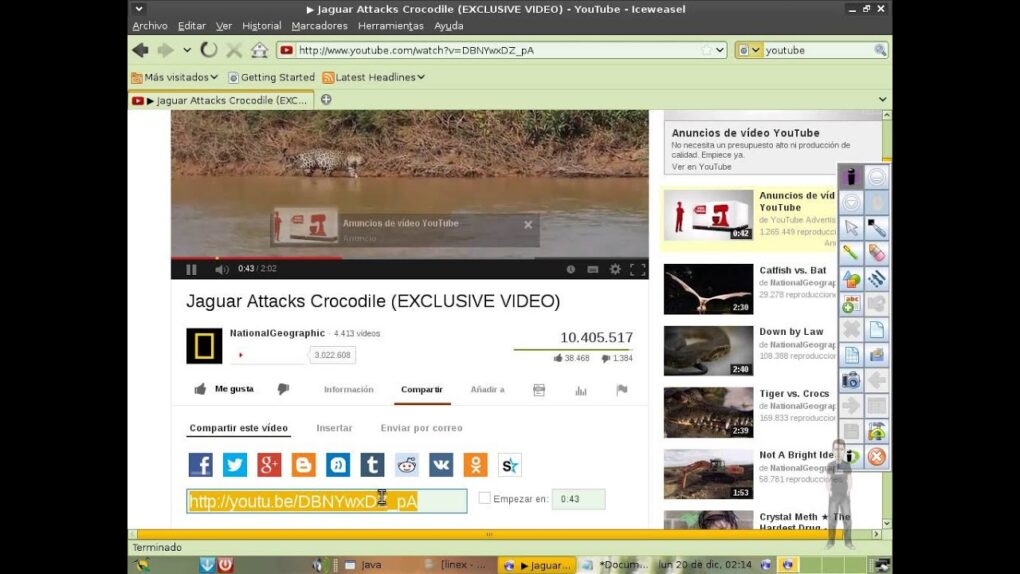Select the add text tool in annotation toolbar
Image resolution: width=1020 pixels, height=574 pixels.
(x=851, y=304)
